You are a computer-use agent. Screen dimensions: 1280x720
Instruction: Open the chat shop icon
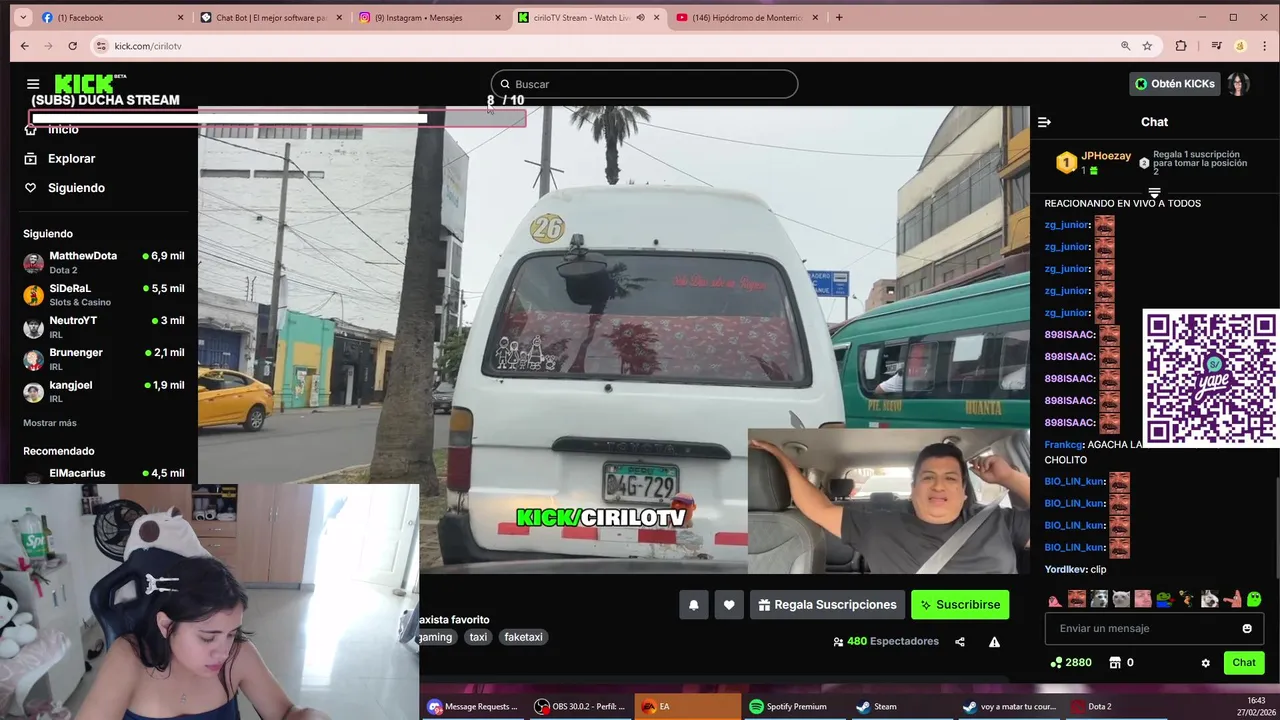(1114, 663)
